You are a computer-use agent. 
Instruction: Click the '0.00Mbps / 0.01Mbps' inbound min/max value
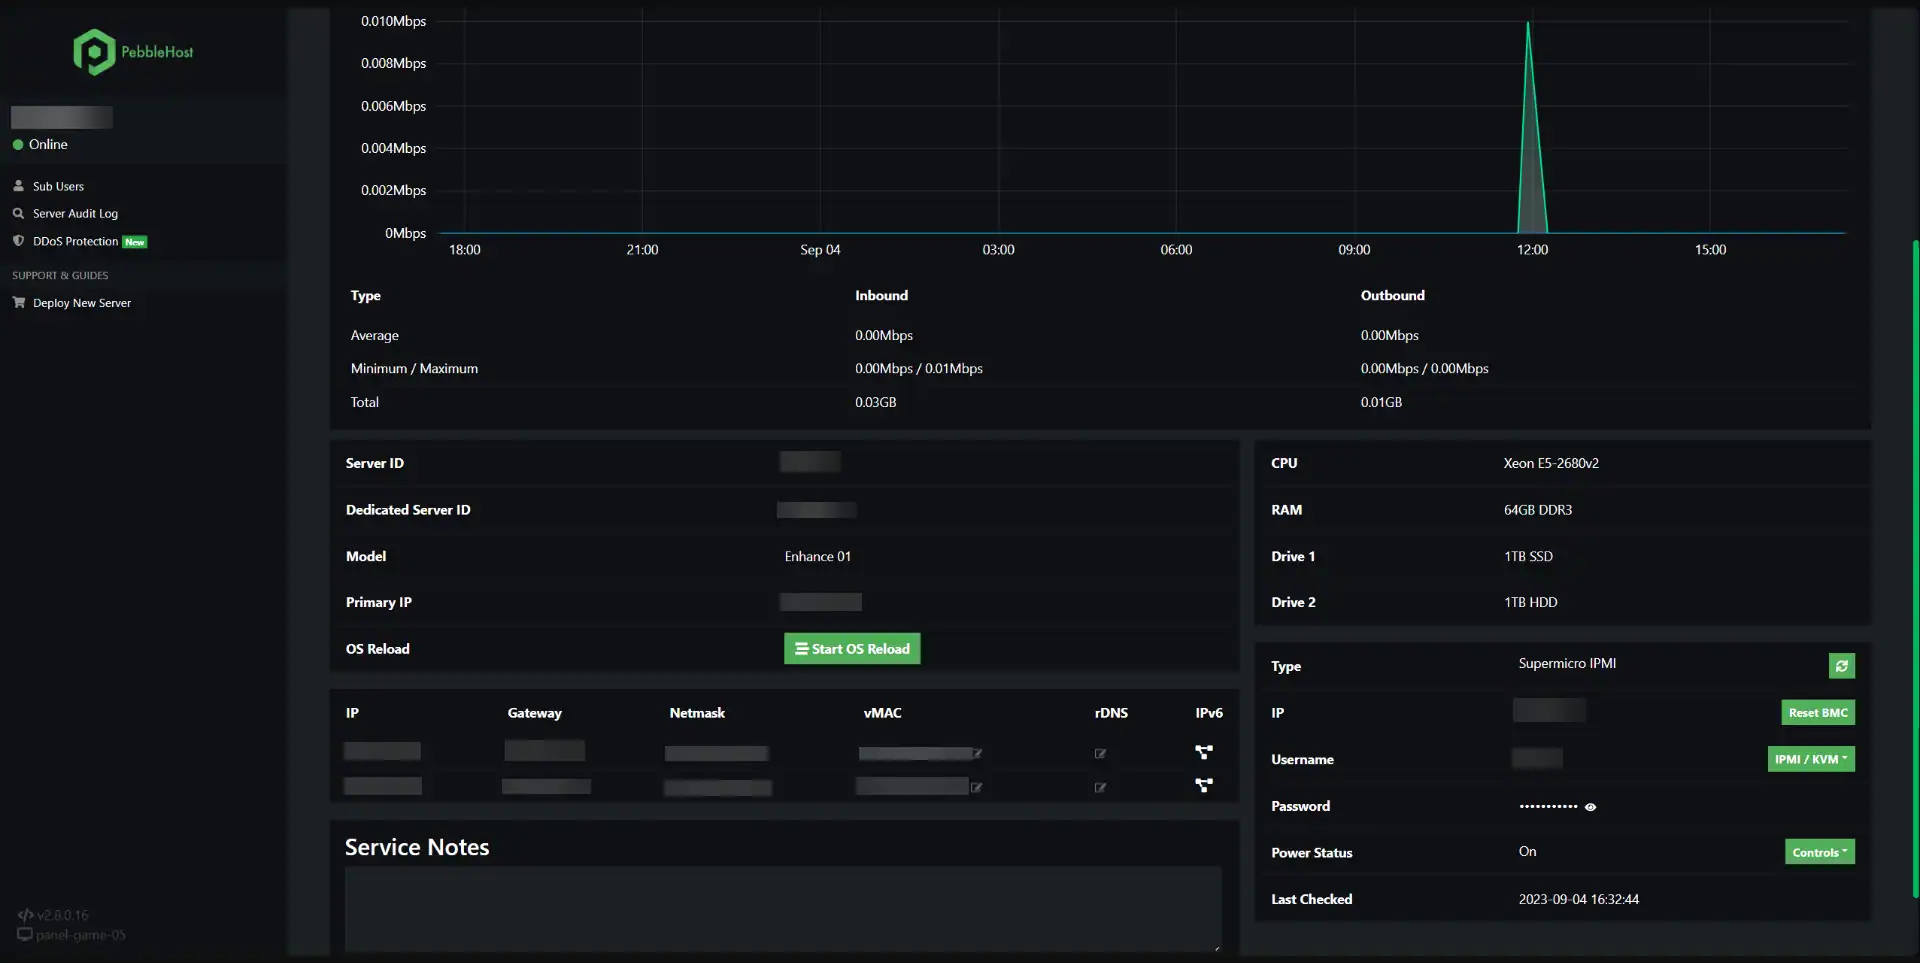[x=918, y=369]
